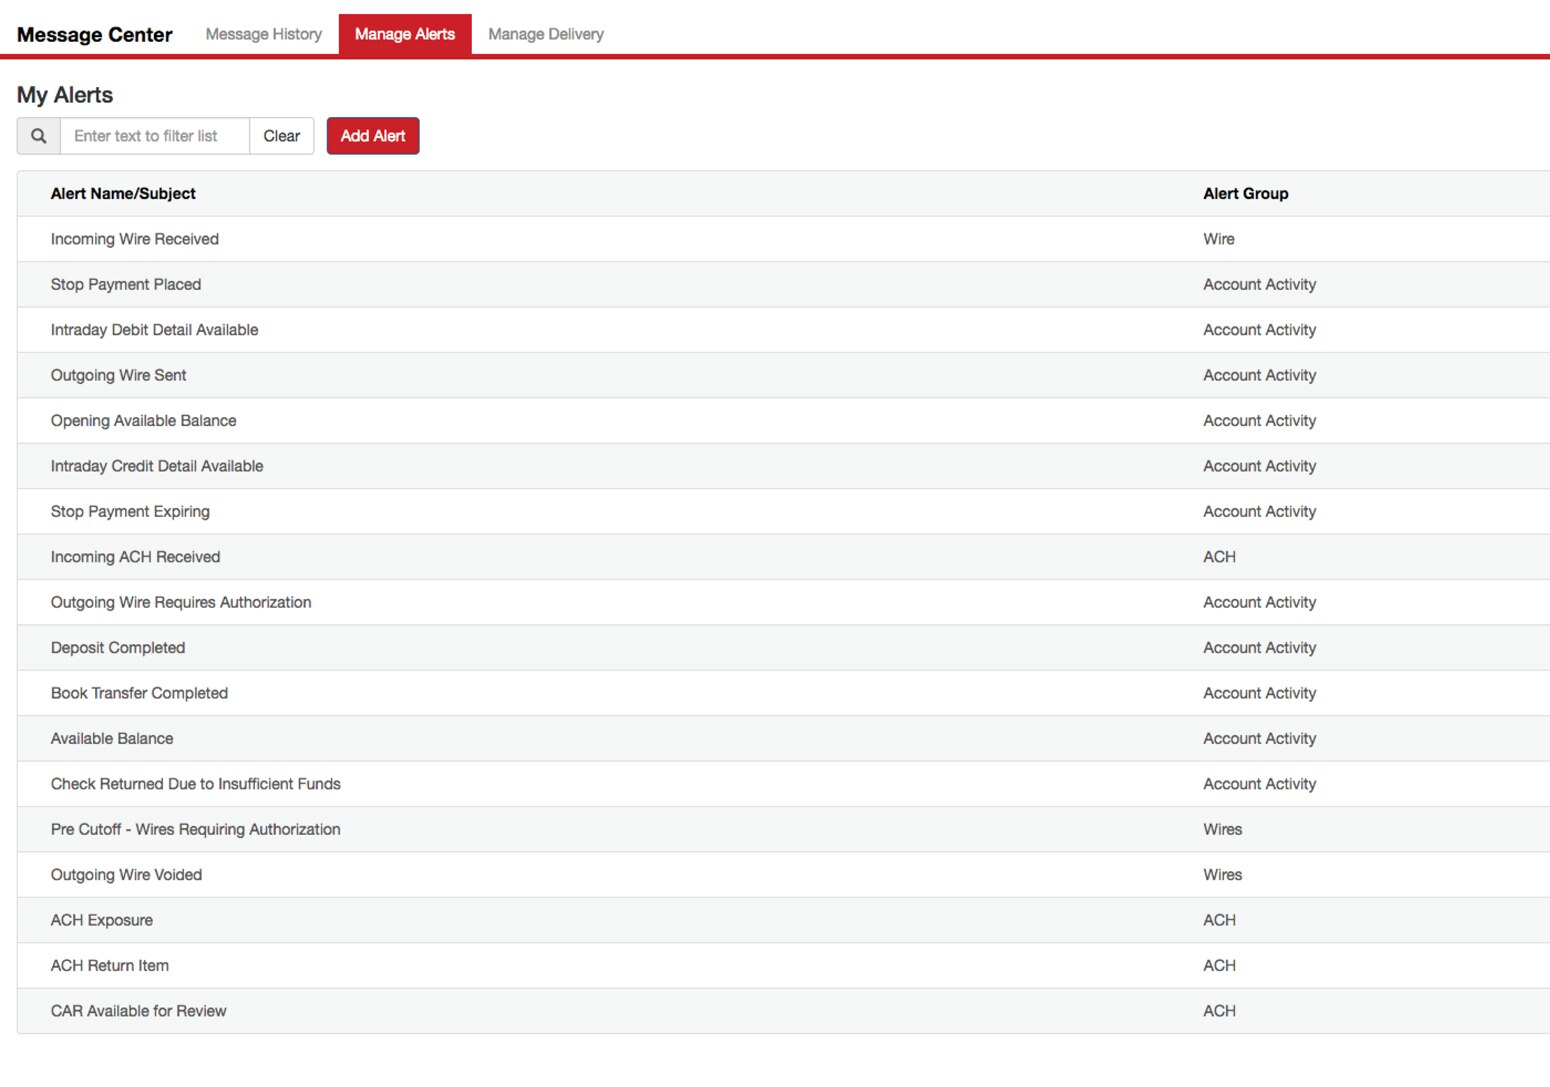Click the Book Transfer Completed alert
The height and width of the screenshot is (1087, 1550).
coord(139,693)
